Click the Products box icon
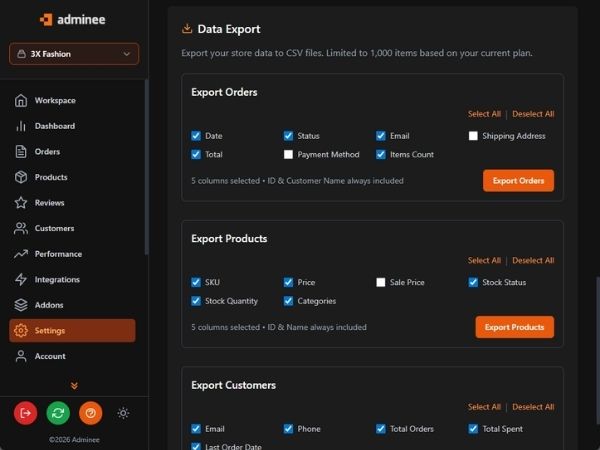The height and width of the screenshot is (450, 600). (x=21, y=177)
